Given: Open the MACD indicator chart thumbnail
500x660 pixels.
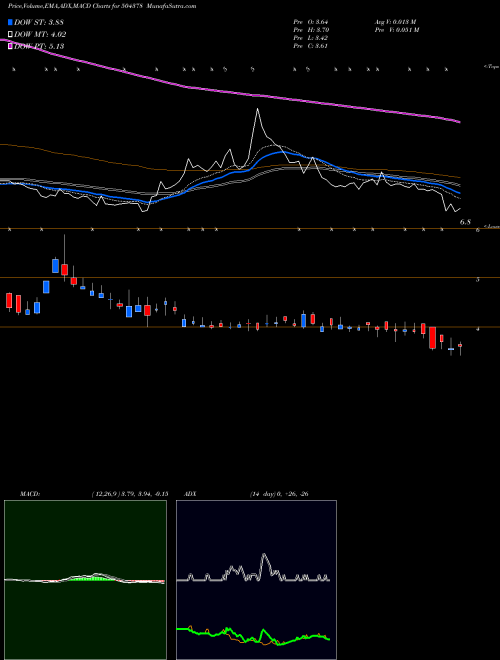Looking at the screenshot, I should click(x=85, y=580).
